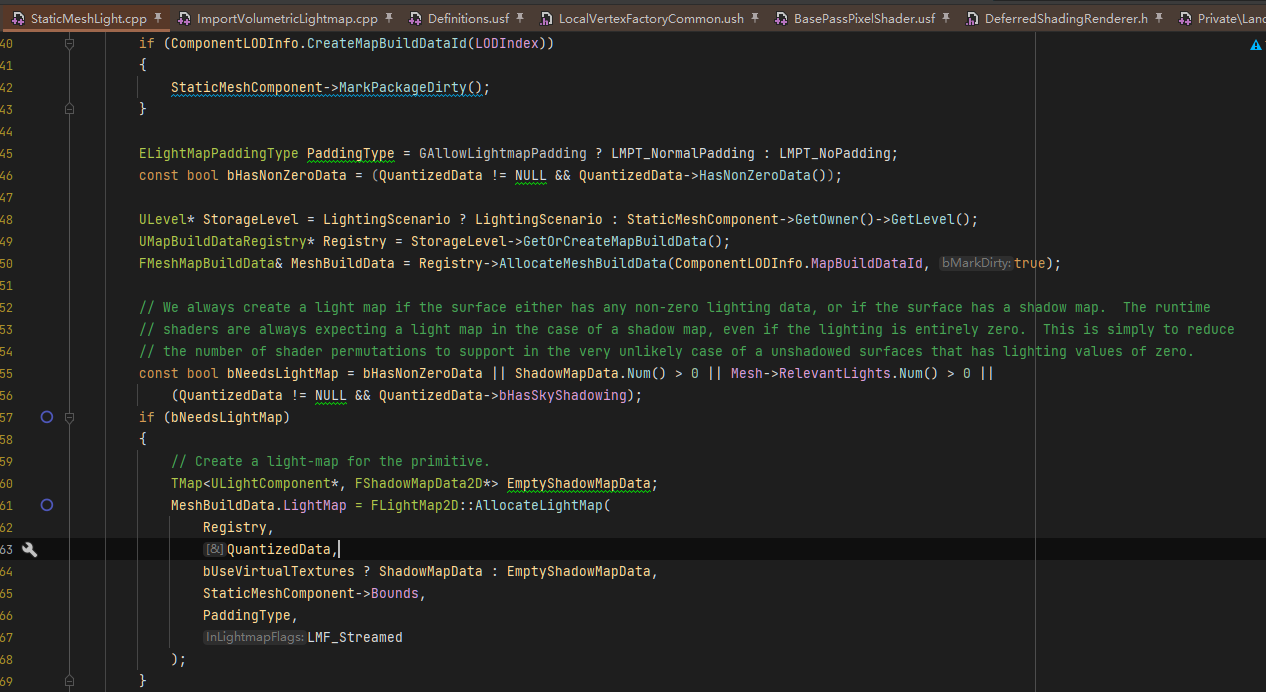Click the bMarkDirty: inlay parameter hint
Screen dimensions: 1266x692
click(976, 263)
